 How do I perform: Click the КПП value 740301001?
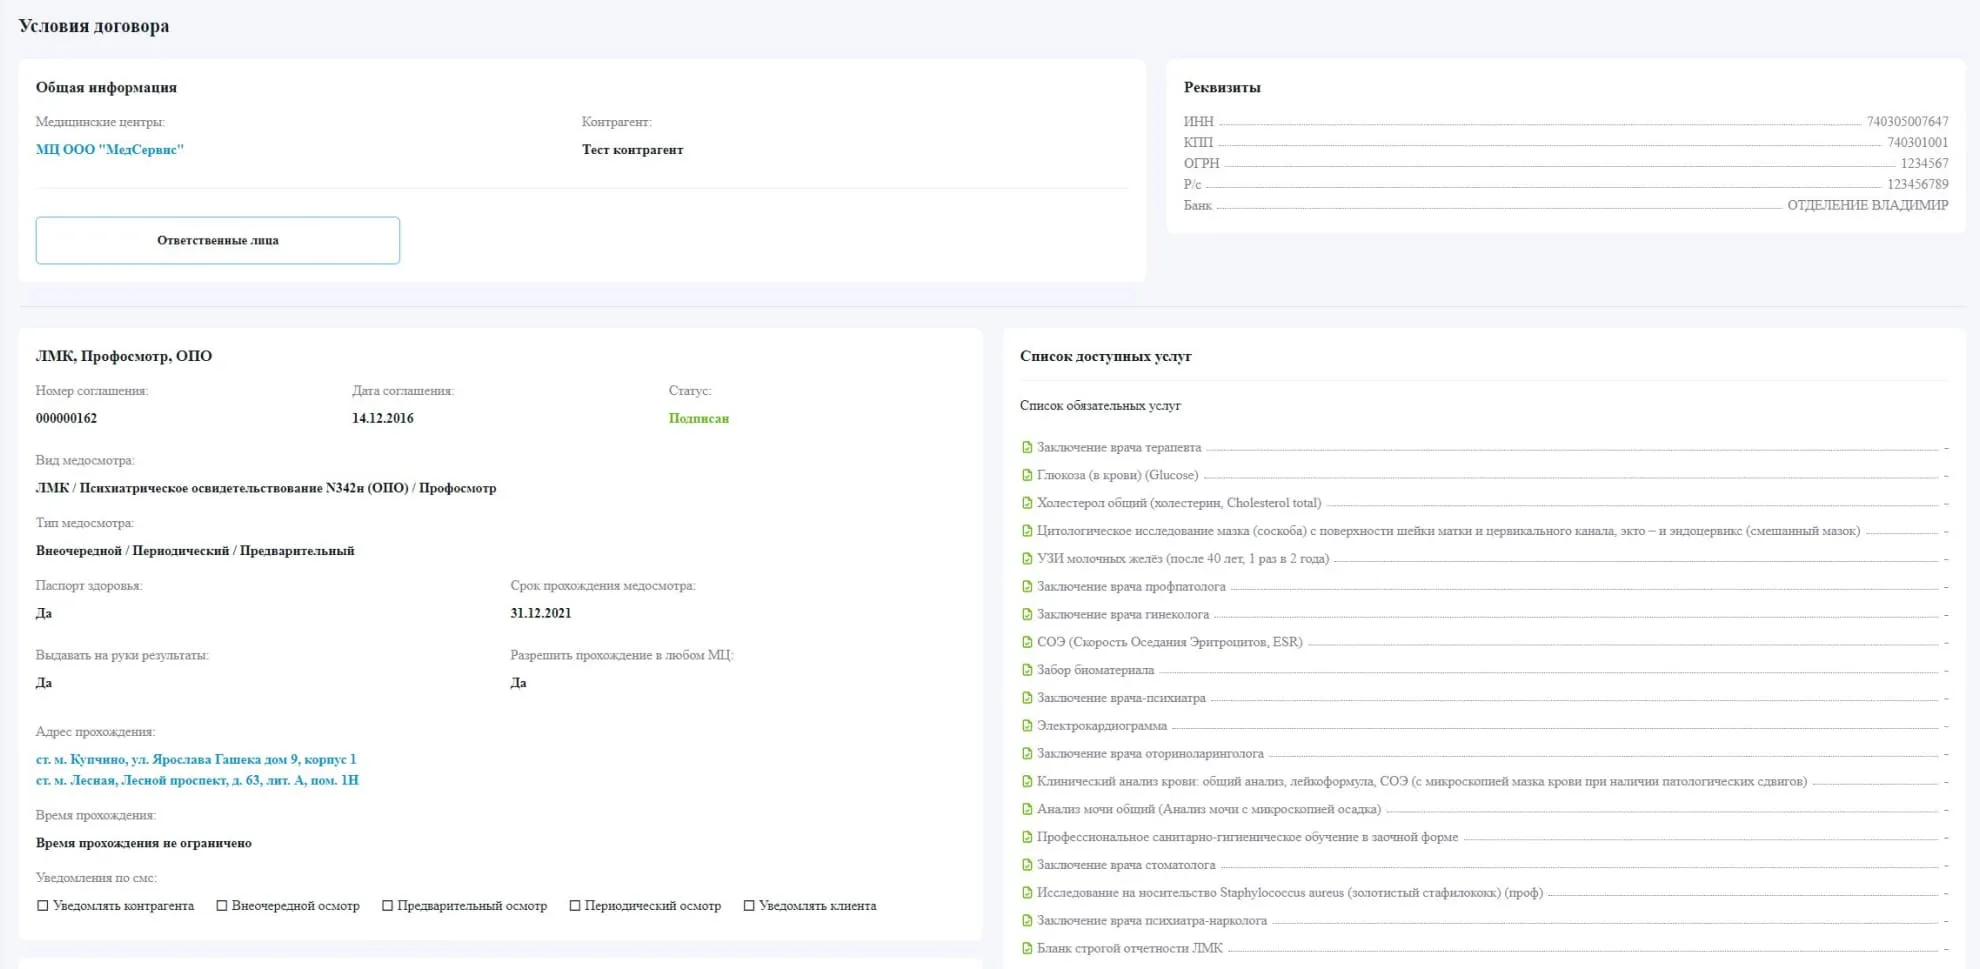pyautogui.click(x=1917, y=143)
